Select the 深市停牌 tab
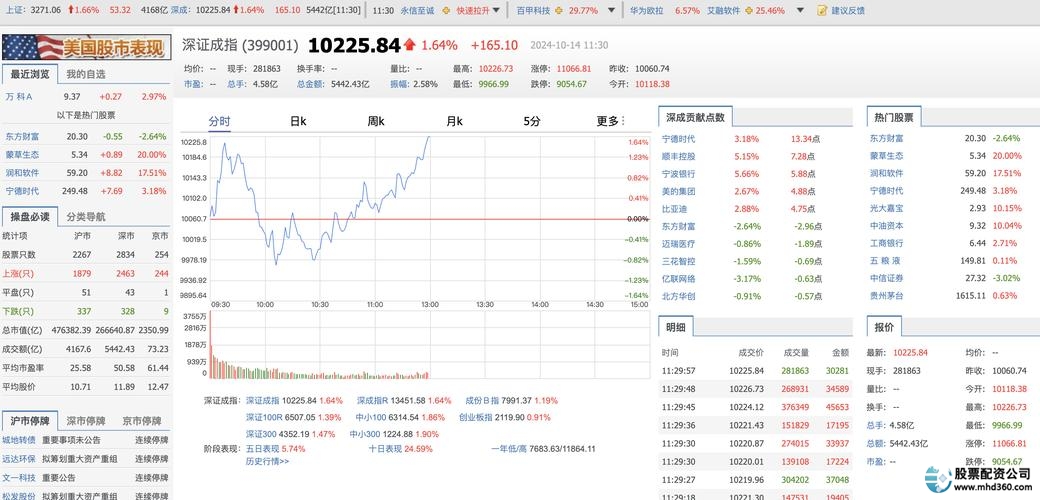 pyautogui.click(x=86, y=420)
